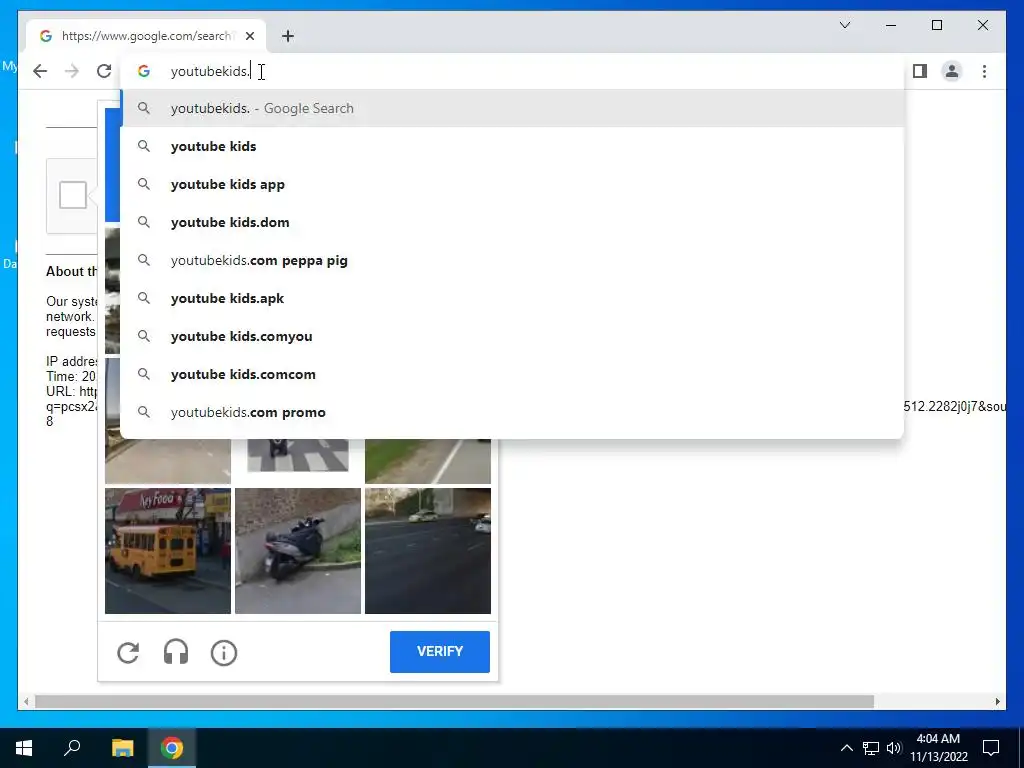1024x768 pixels.
Task: Open the Windows Start menu
Action: coord(24,748)
